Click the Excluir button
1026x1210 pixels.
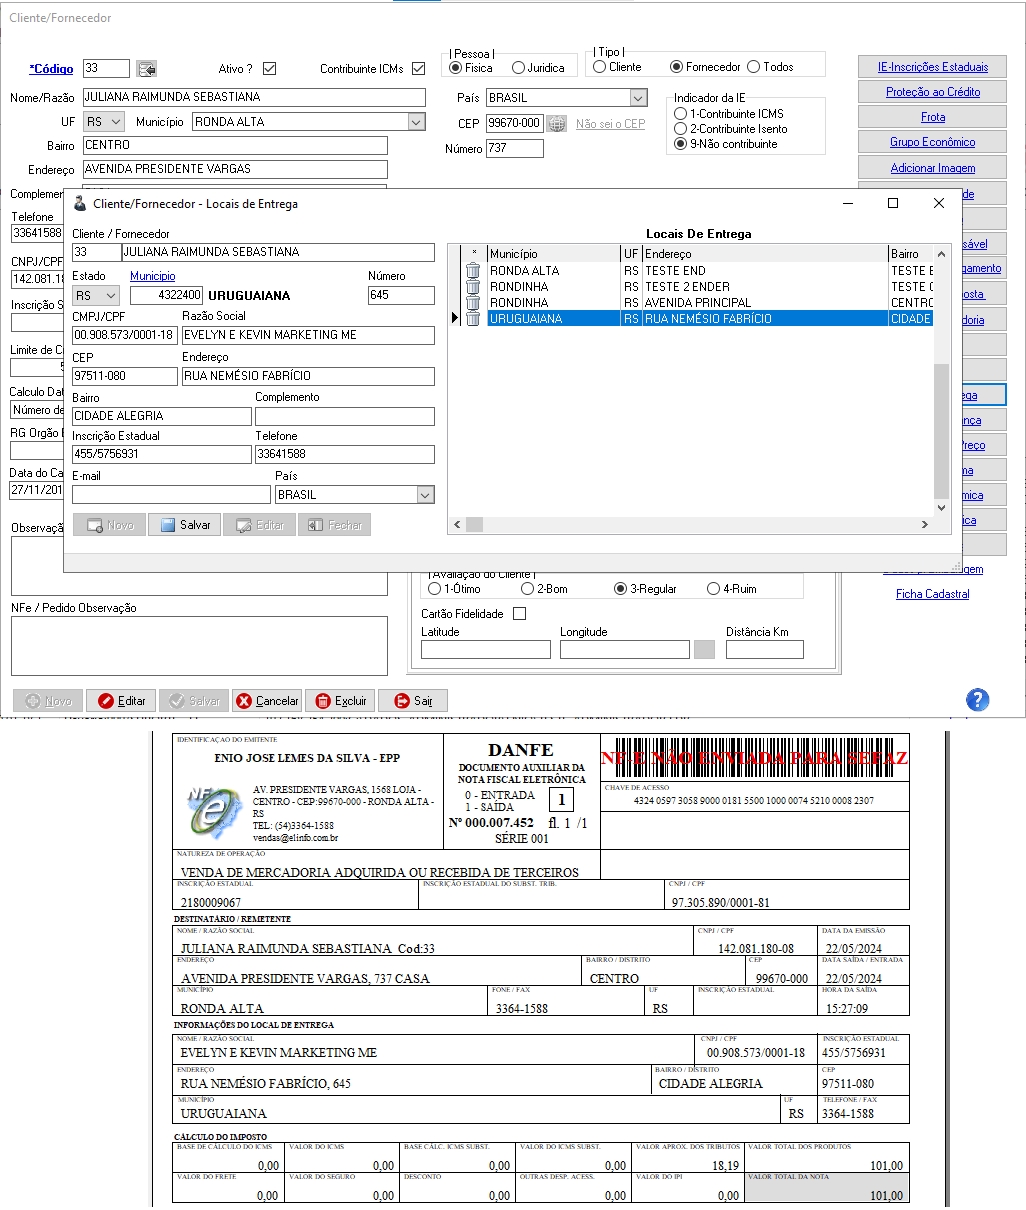(341, 701)
